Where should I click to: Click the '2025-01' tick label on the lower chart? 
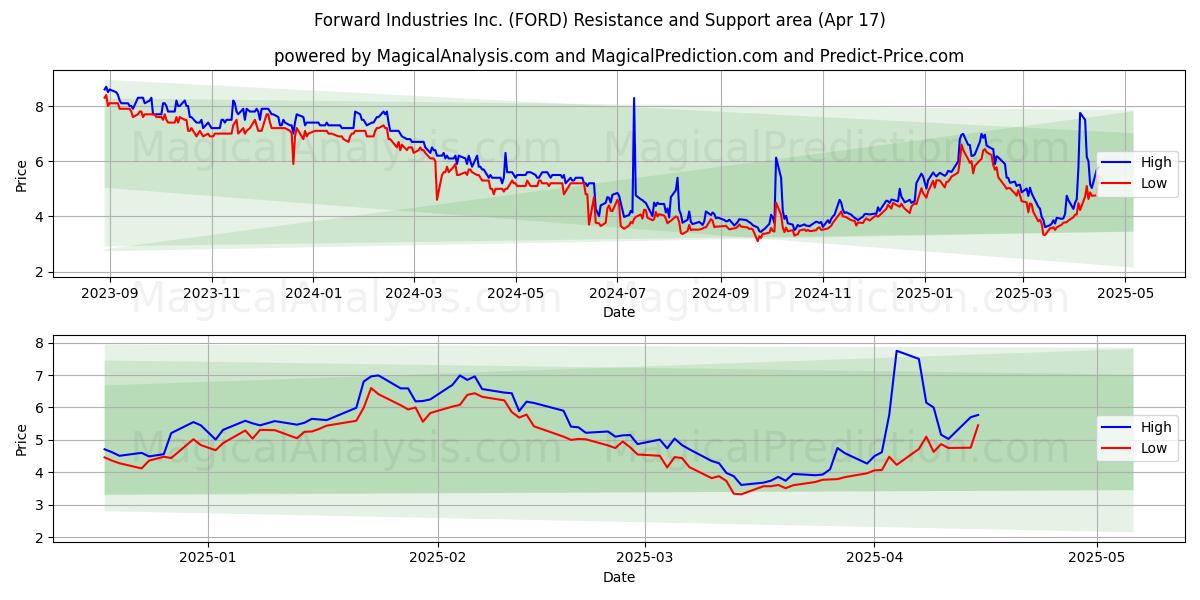click(208, 559)
